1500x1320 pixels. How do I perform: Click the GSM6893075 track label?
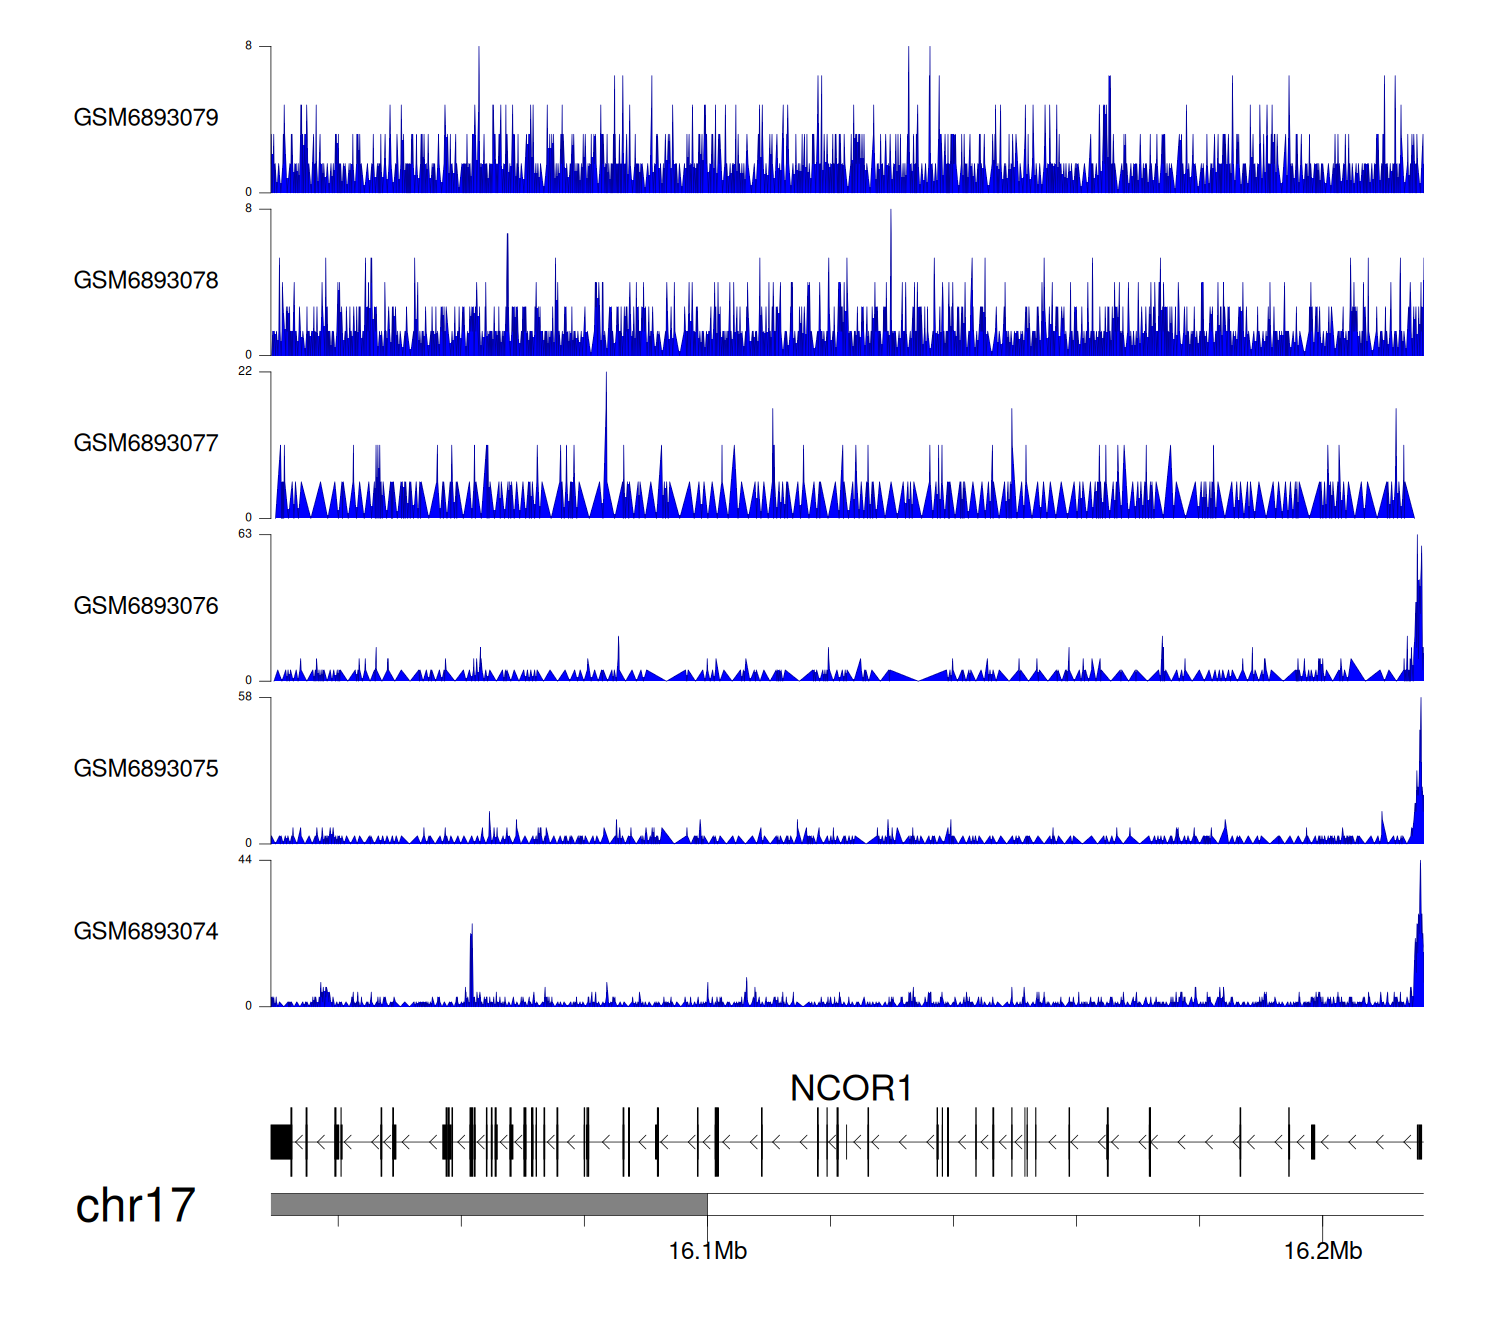tap(146, 769)
